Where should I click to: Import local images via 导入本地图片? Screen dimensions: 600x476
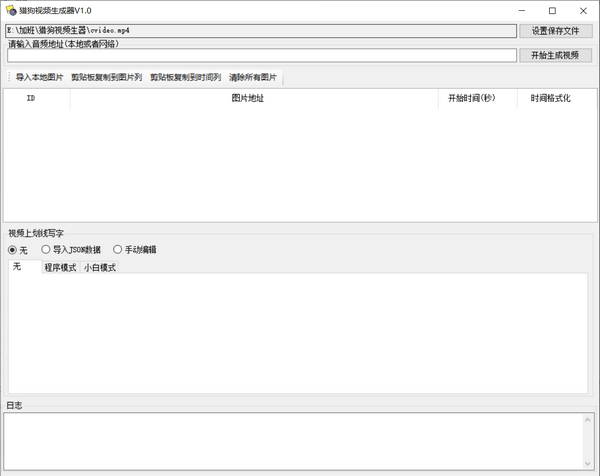tap(39, 77)
